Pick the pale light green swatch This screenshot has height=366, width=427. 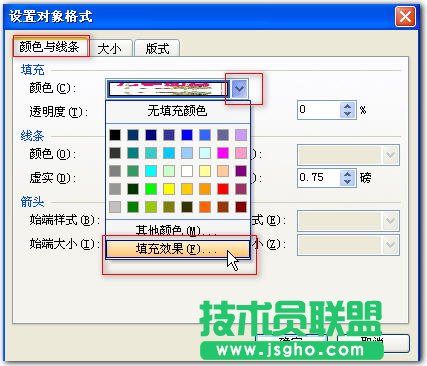169,171
